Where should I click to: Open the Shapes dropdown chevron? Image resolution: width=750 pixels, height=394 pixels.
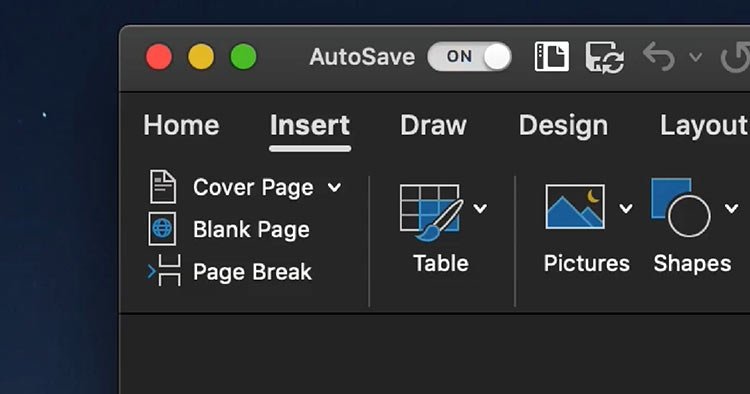pyautogui.click(x=731, y=208)
